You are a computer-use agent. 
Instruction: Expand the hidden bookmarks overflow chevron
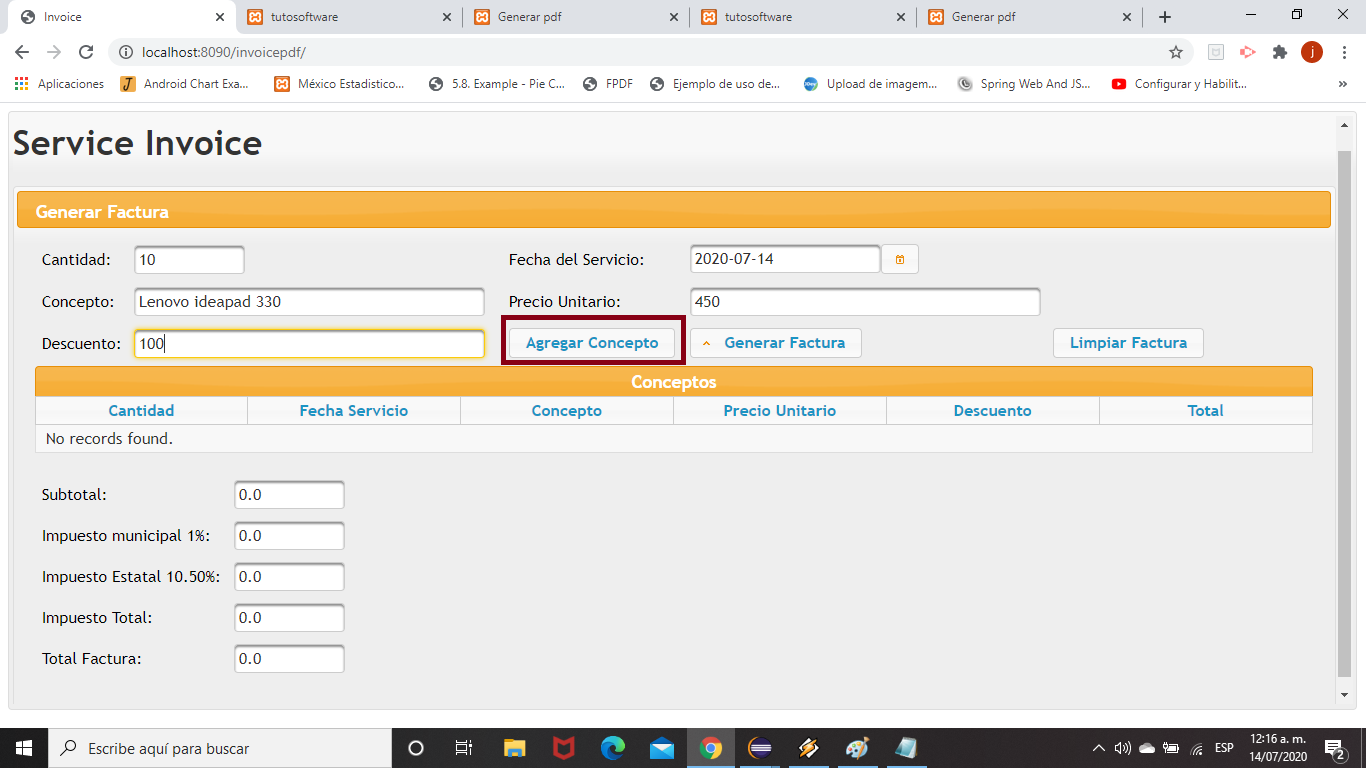coord(1342,84)
